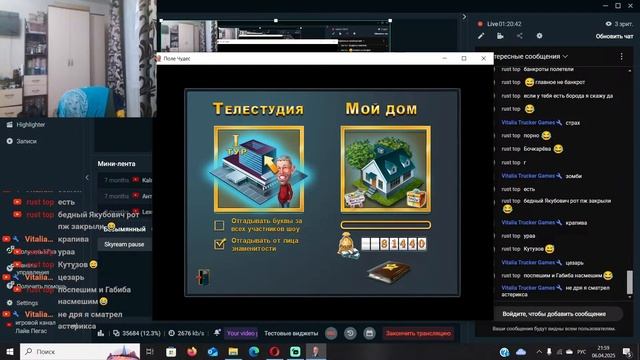Click the help question mark tray icon
The width and height of the screenshot is (640, 360).
tap(504, 351)
